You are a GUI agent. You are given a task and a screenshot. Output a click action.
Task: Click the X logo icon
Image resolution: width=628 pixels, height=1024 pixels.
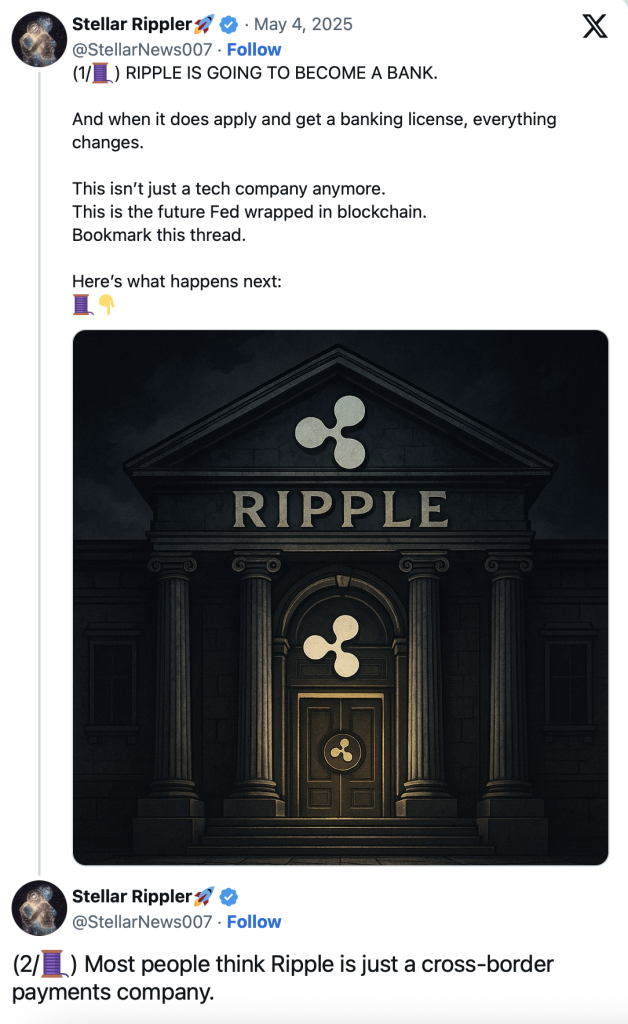[595, 26]
